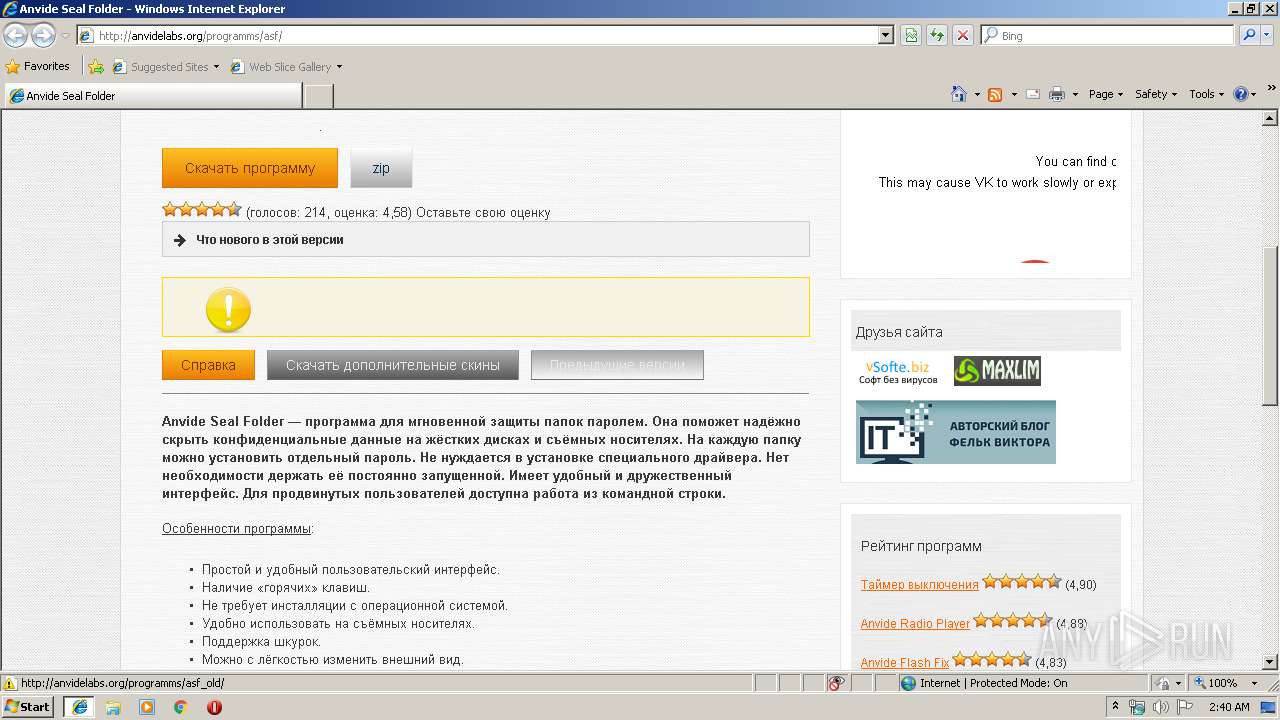Click 'Скачать дополнительные скины' button
1280x720 pixels.
click(393, 365)
